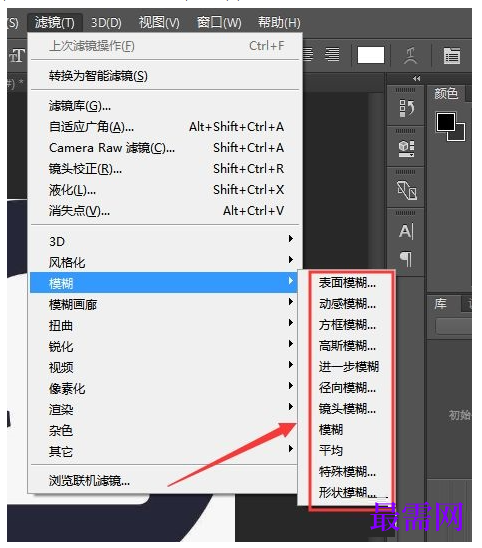Open the Paragraph panel icon
Image resolution: width=482 pixels, height=548 pixels.
(x=406, y=259)
